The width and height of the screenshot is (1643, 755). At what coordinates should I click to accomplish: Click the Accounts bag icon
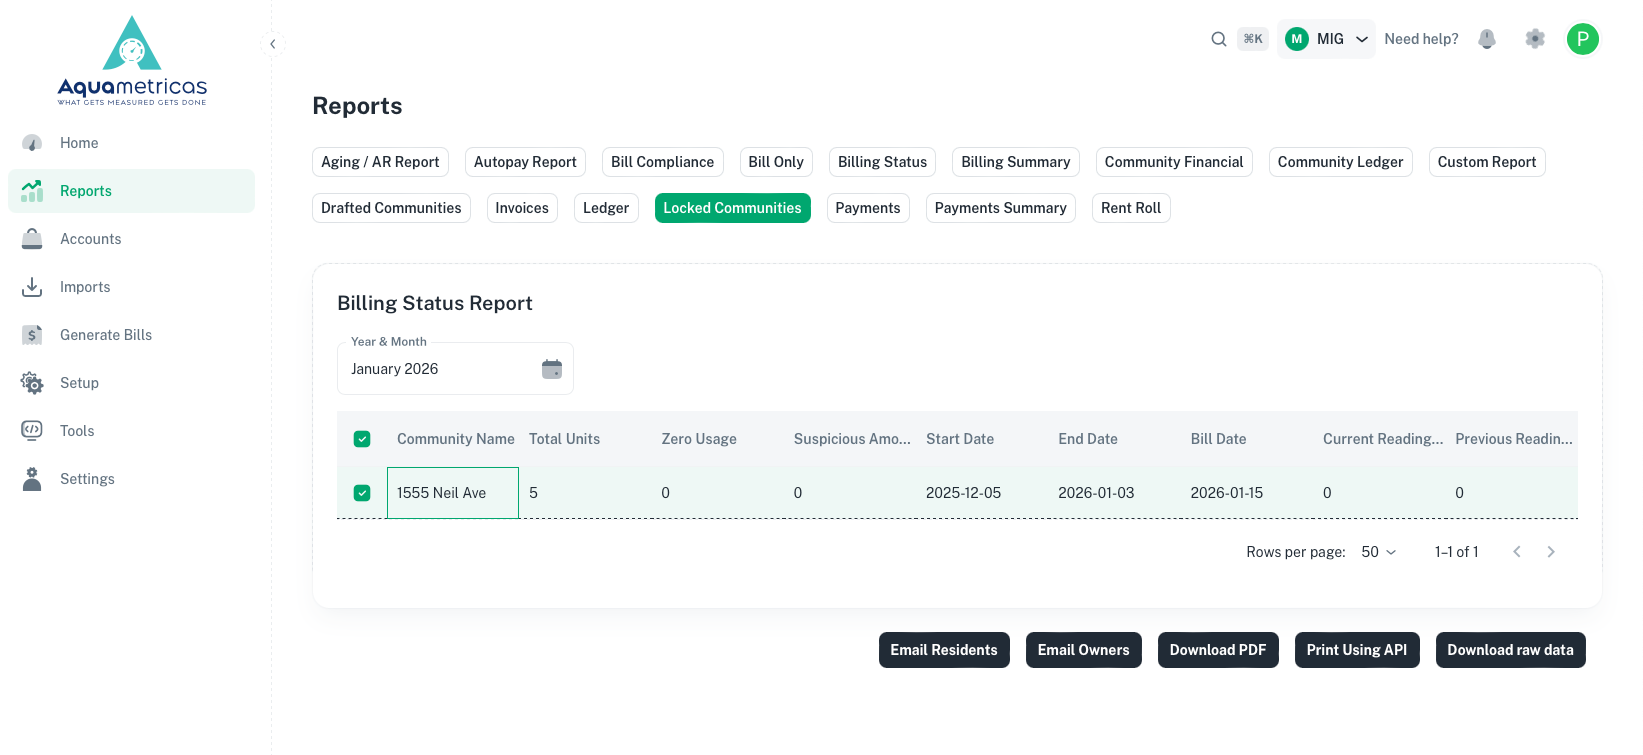point(32,239)
